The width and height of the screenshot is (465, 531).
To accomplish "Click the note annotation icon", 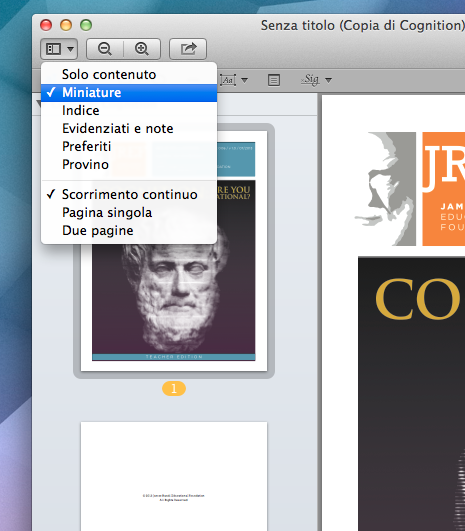I will coord(274,80).
